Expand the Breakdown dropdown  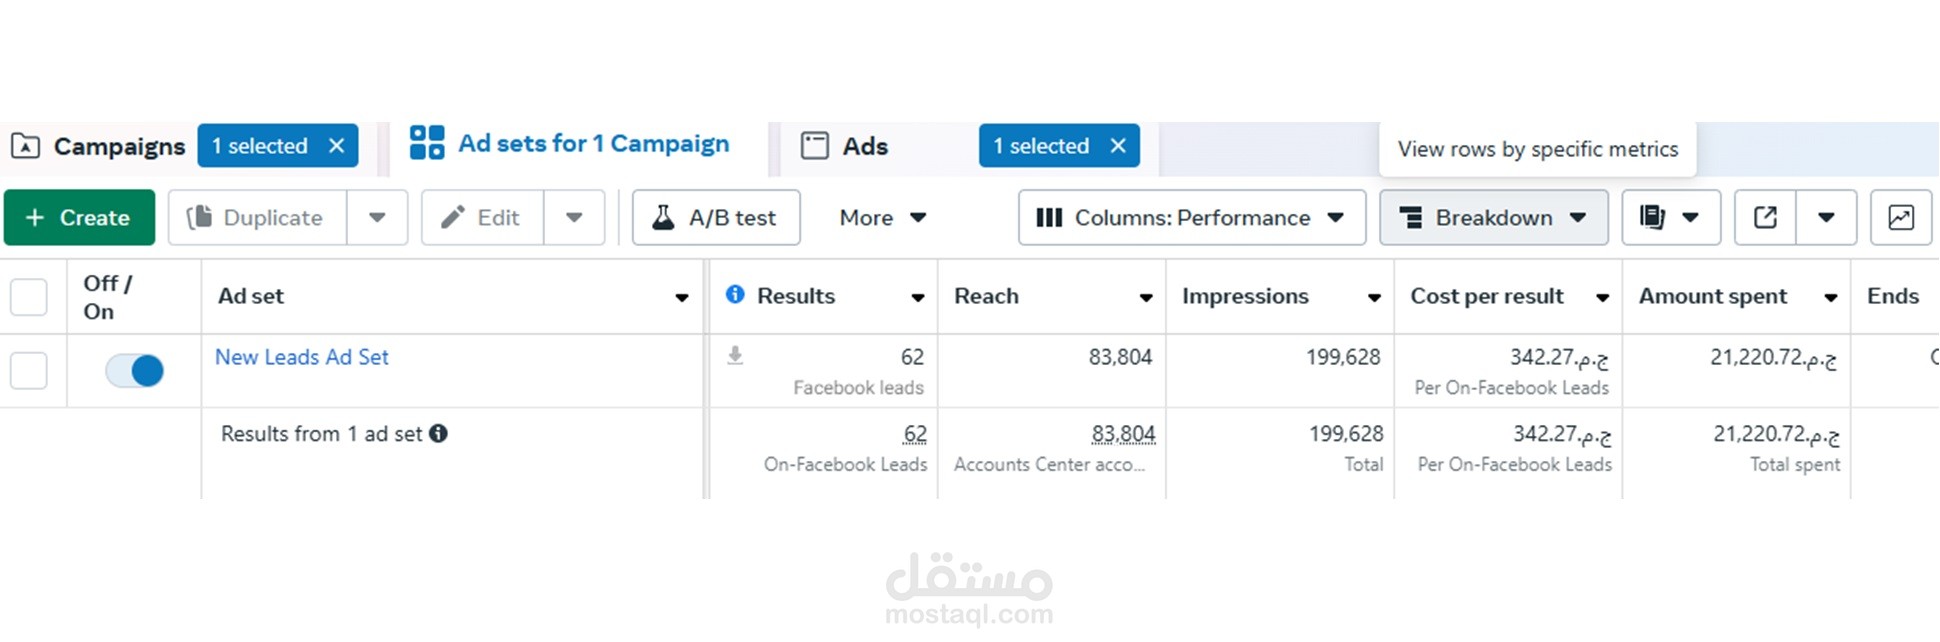1493,217
